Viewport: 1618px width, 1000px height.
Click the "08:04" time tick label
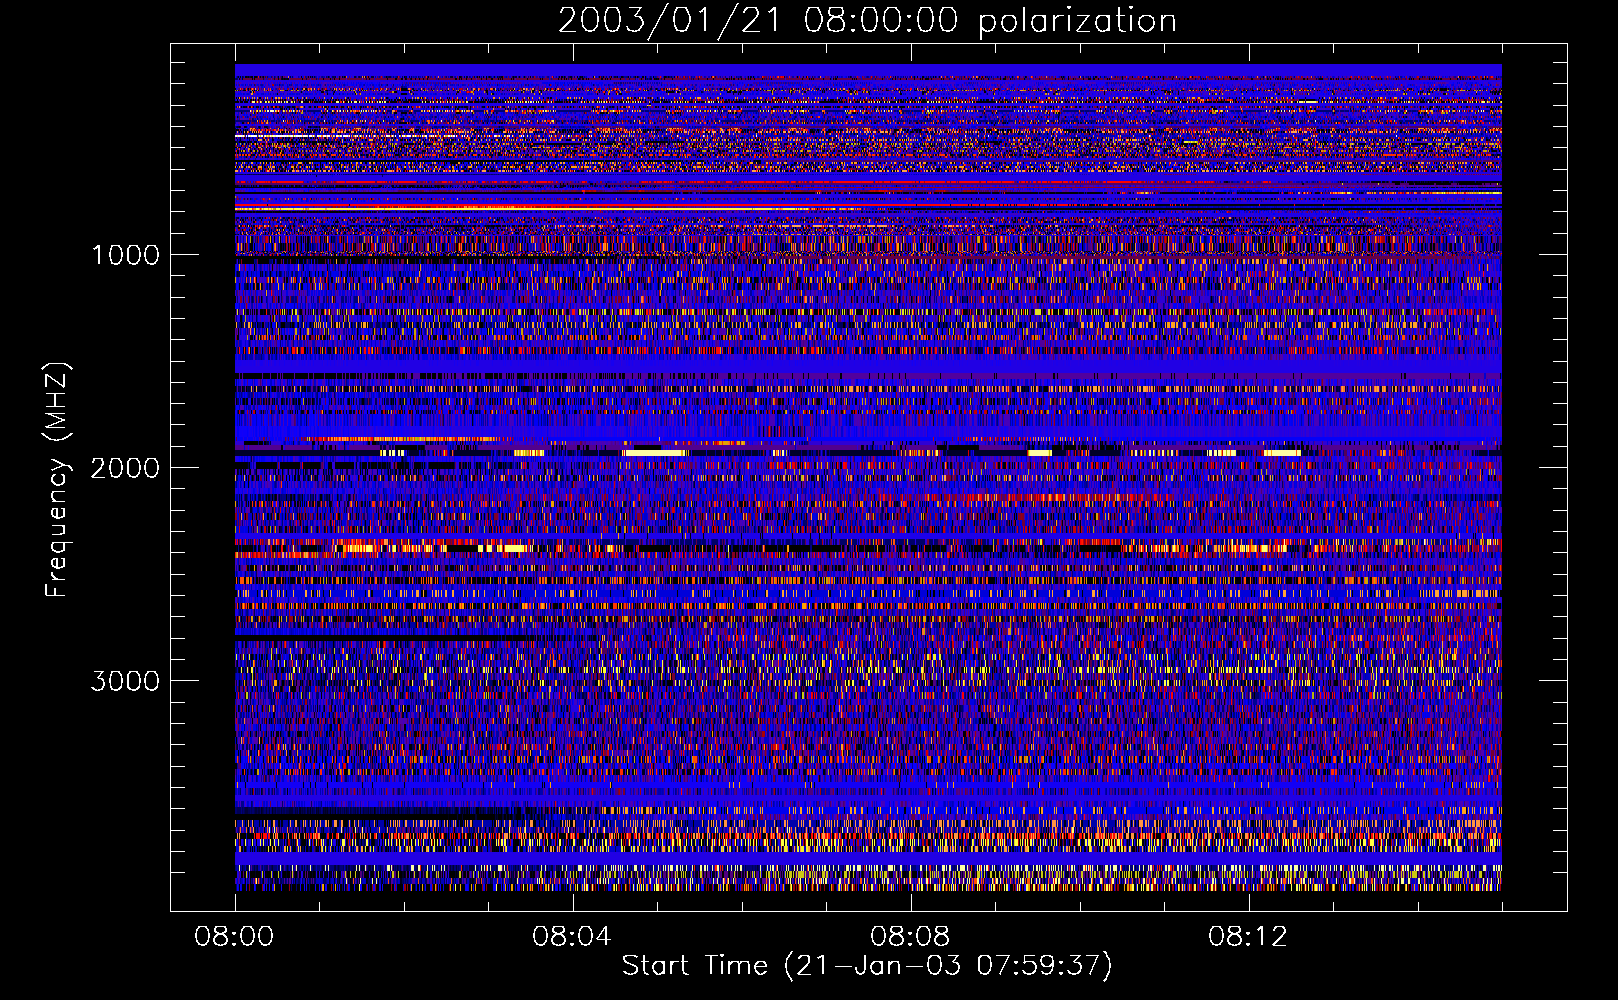[x=572, y=937]
